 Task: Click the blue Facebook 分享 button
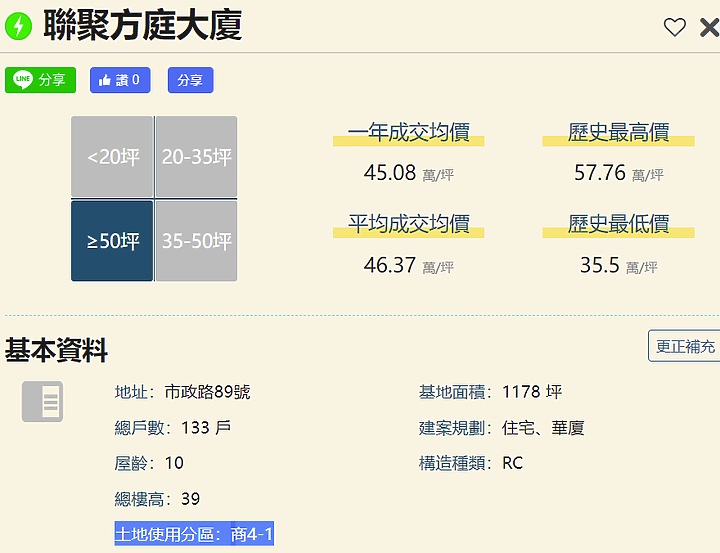coord(190,80)
